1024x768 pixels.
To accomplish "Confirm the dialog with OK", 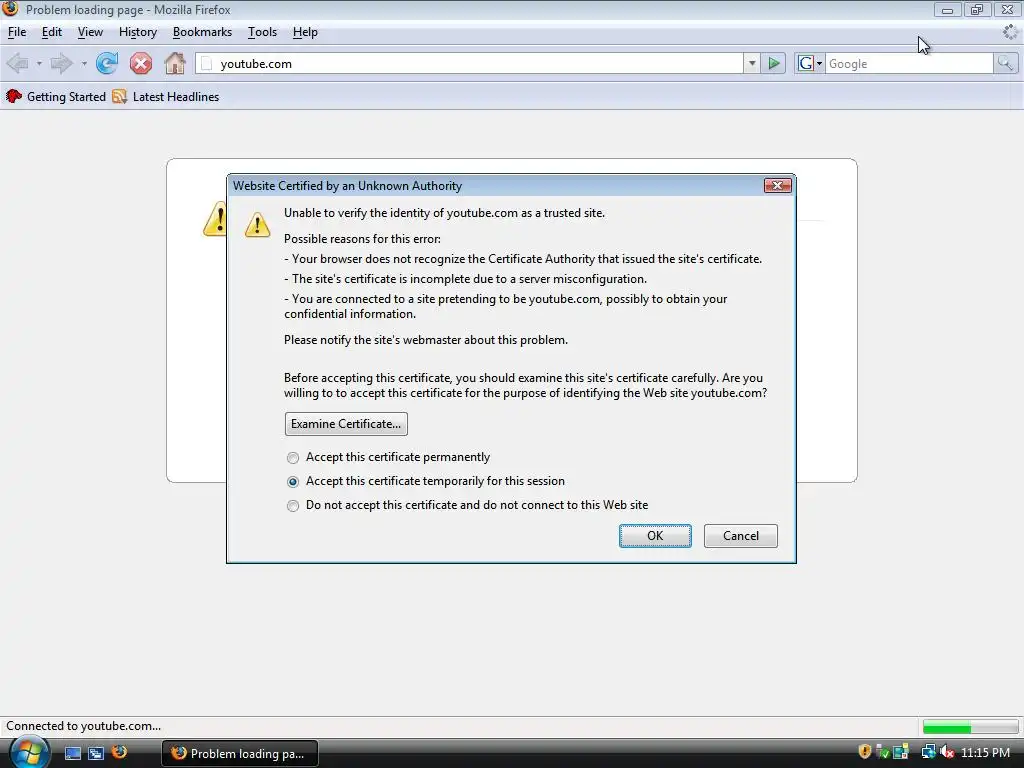I will coord(655,536).
